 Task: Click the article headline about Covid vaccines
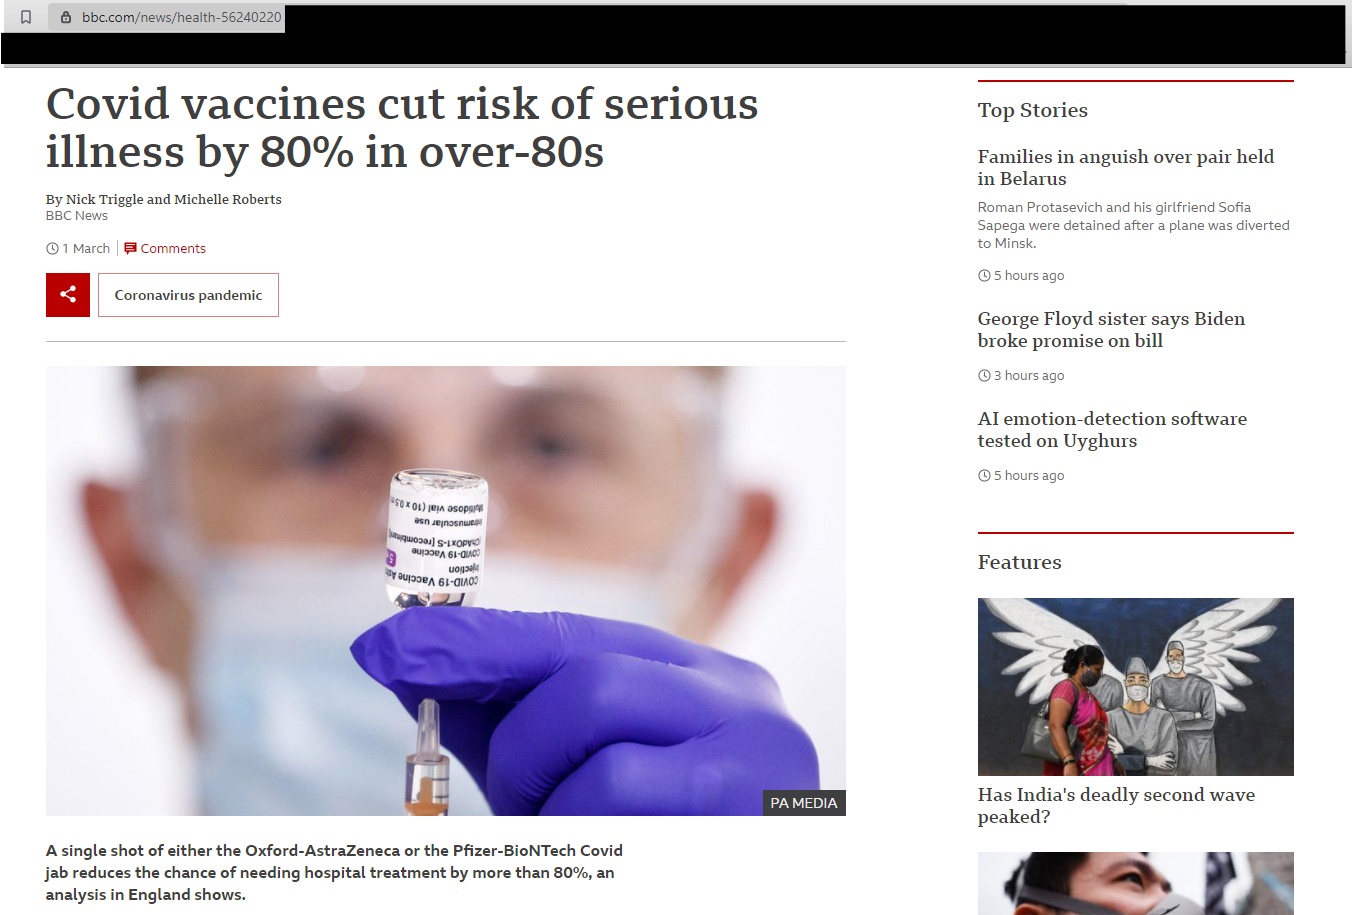(x=402, y=128)
